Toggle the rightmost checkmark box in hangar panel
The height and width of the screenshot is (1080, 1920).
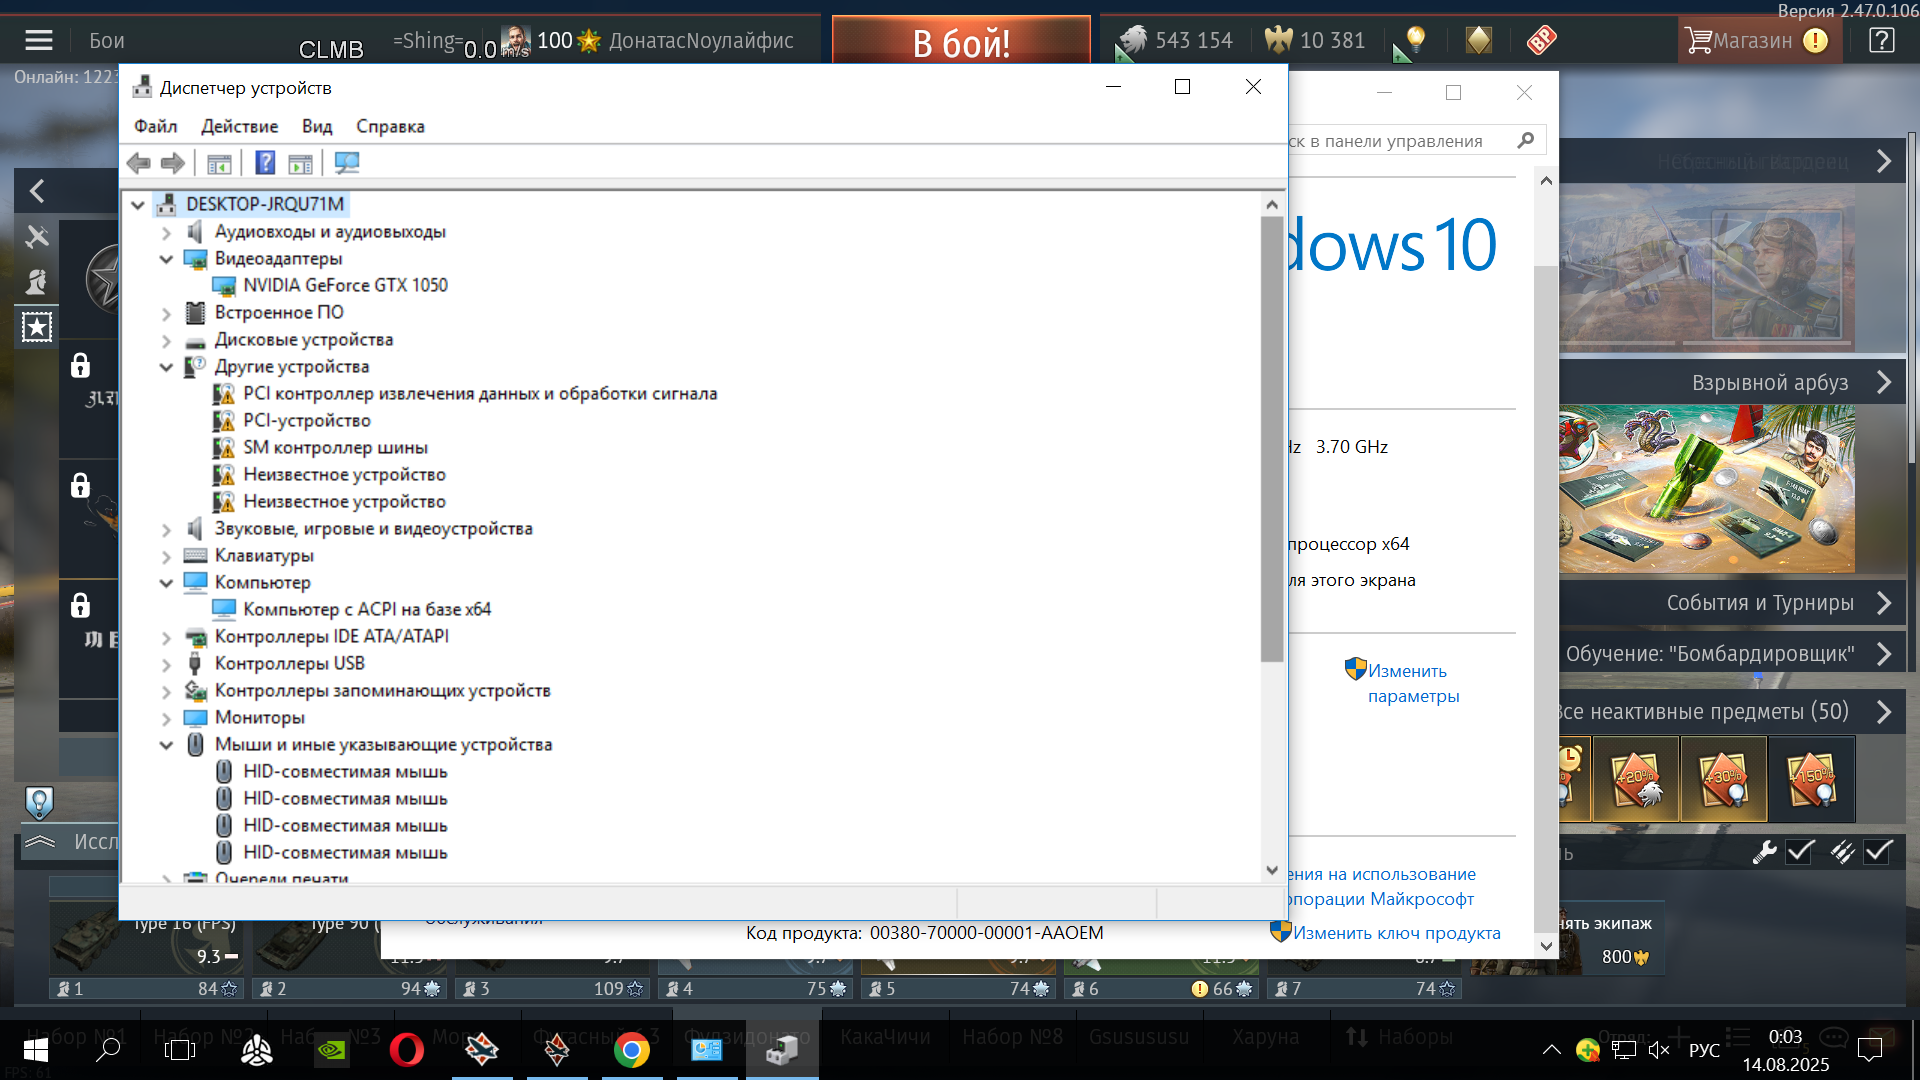coord(1879,852)
